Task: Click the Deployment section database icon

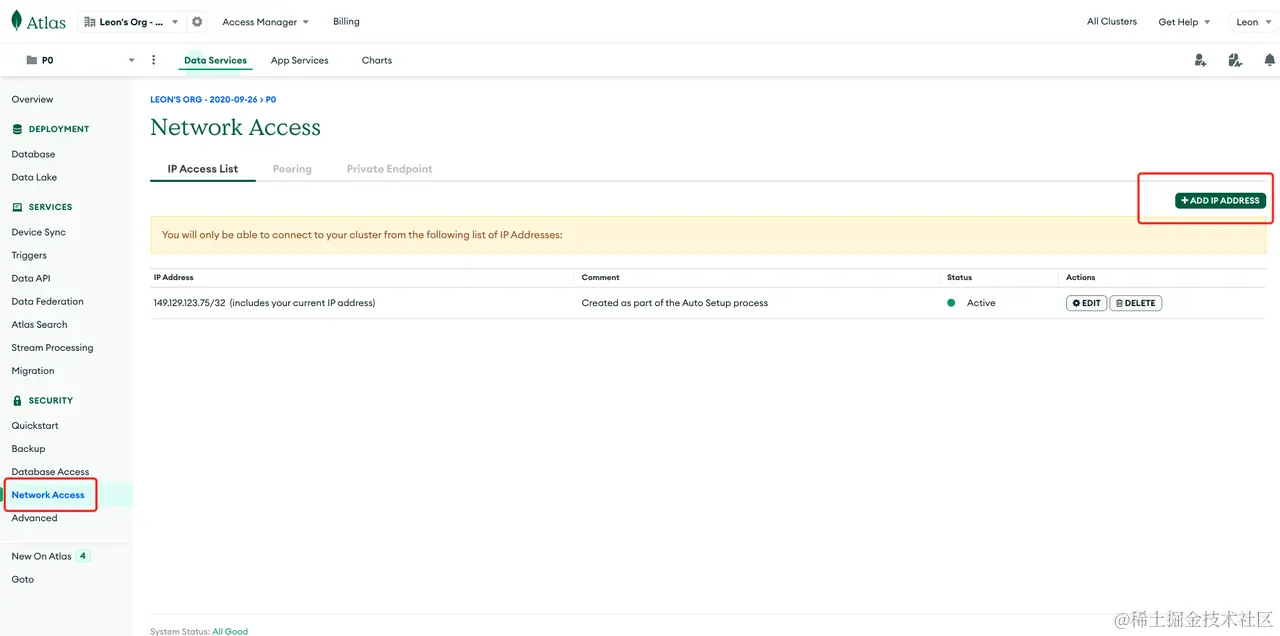Action: pyautogui.click(x=17, y=129)
